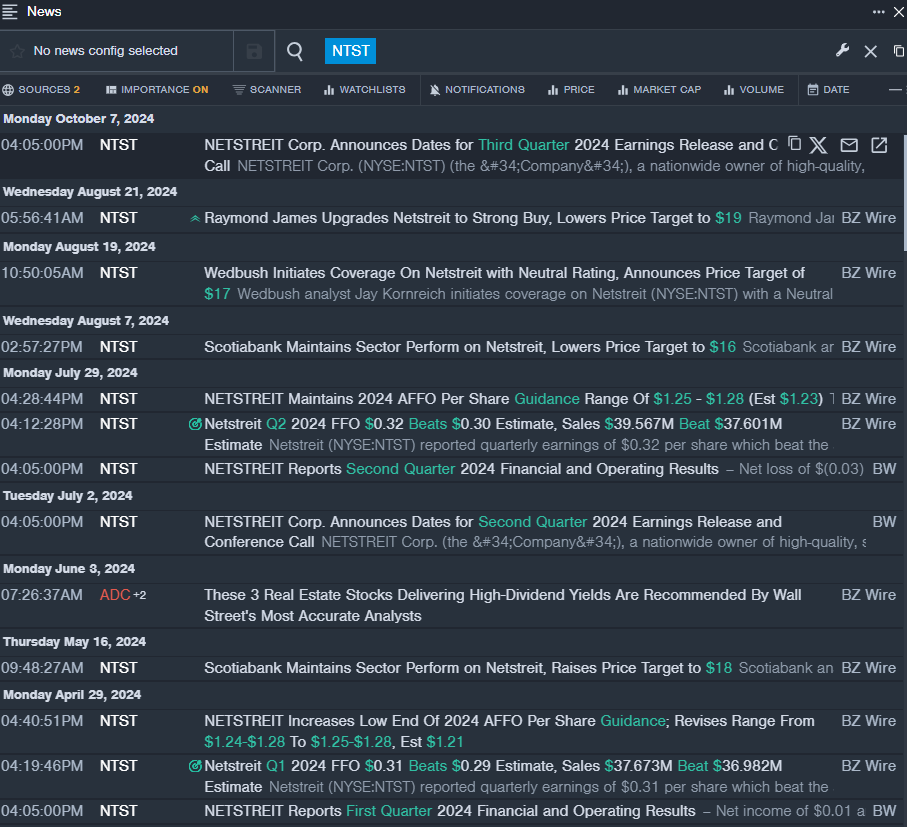This screenshot has width=907, height=827.
Task: Expand the Sources filter dropdown
Action: tap(41, 90)
